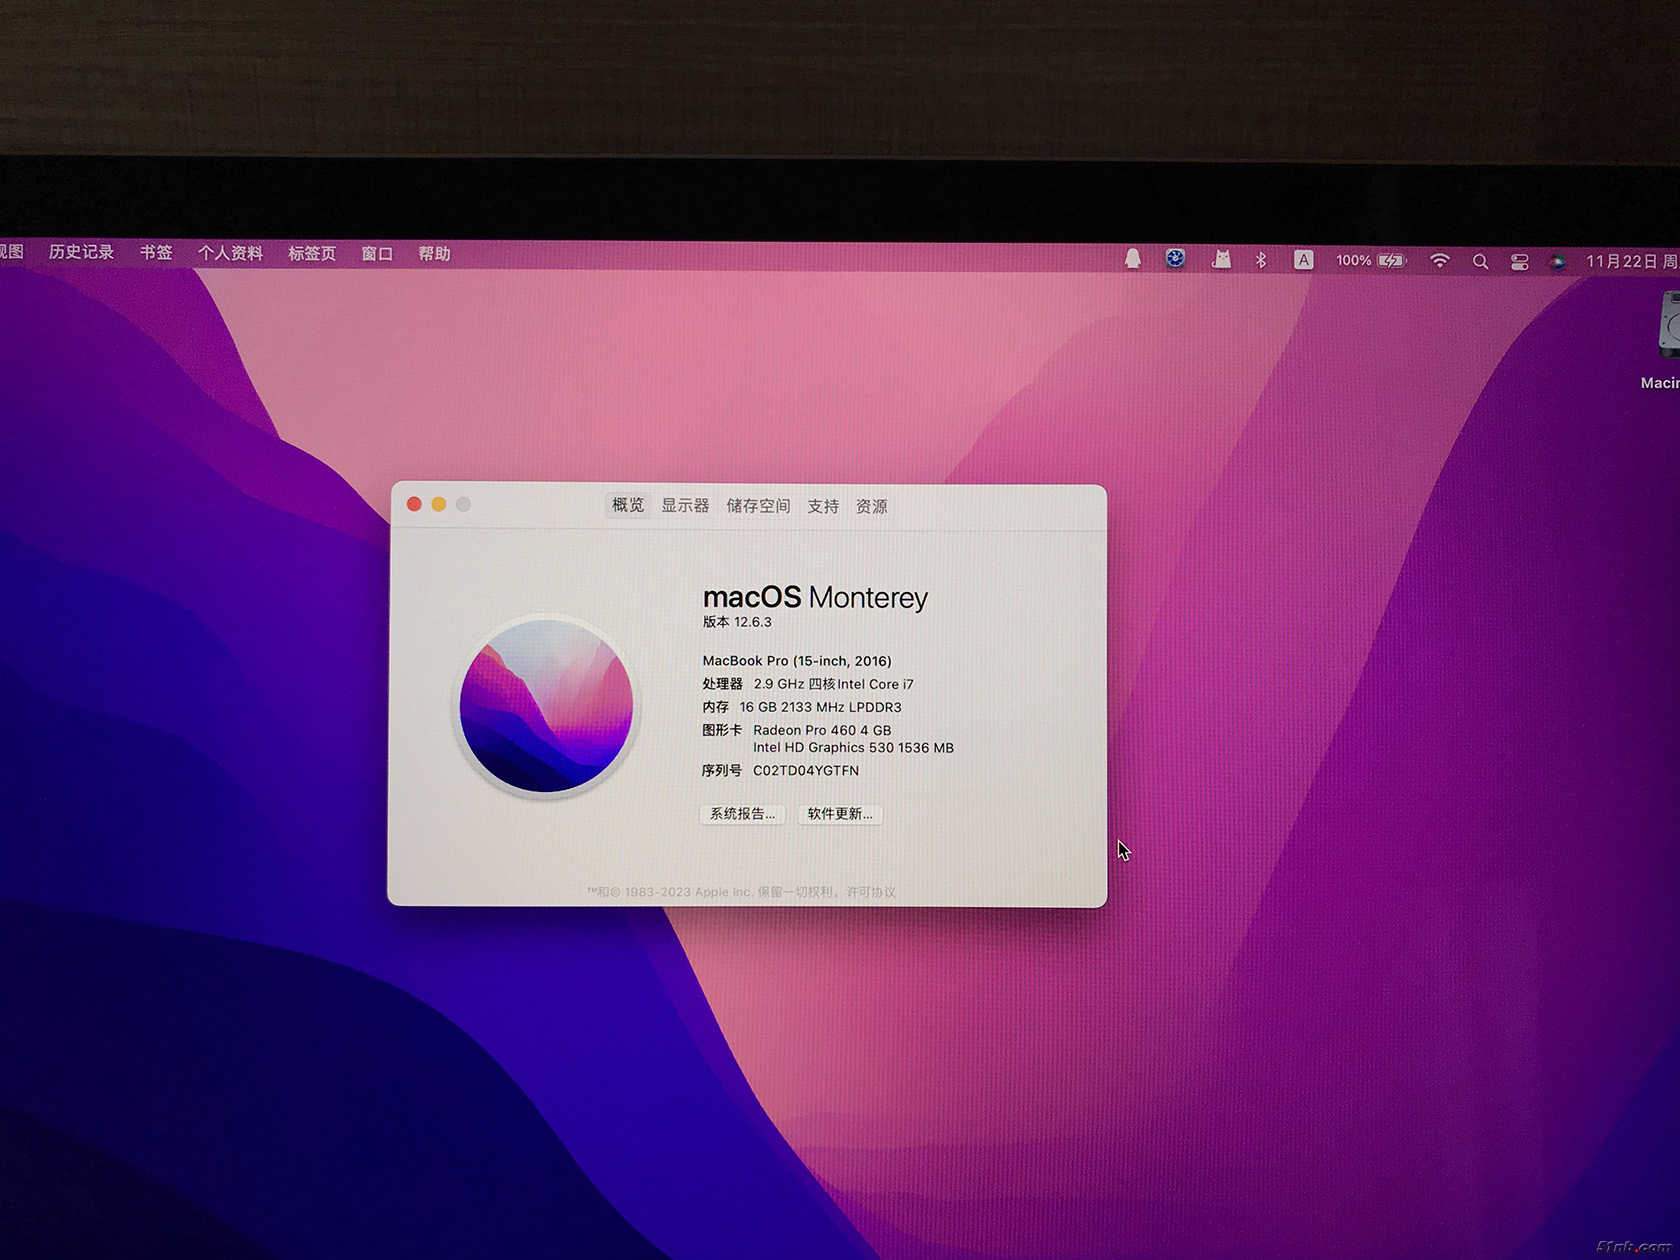This screenshot has height=1260, width=1680.
Task: Click the 11月22日 date clock
Action: pyautogui.click(x=1631, y=262)
